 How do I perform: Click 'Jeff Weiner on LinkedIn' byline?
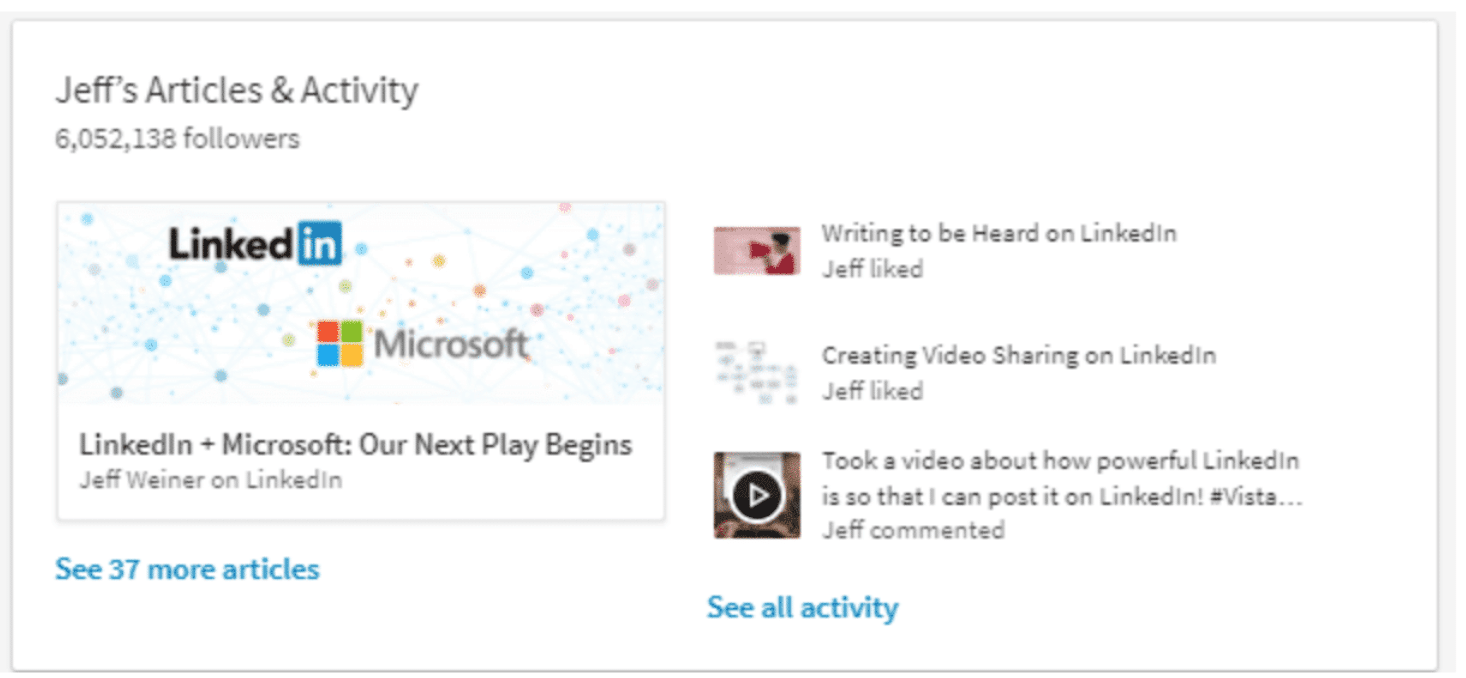click(210, 480)
